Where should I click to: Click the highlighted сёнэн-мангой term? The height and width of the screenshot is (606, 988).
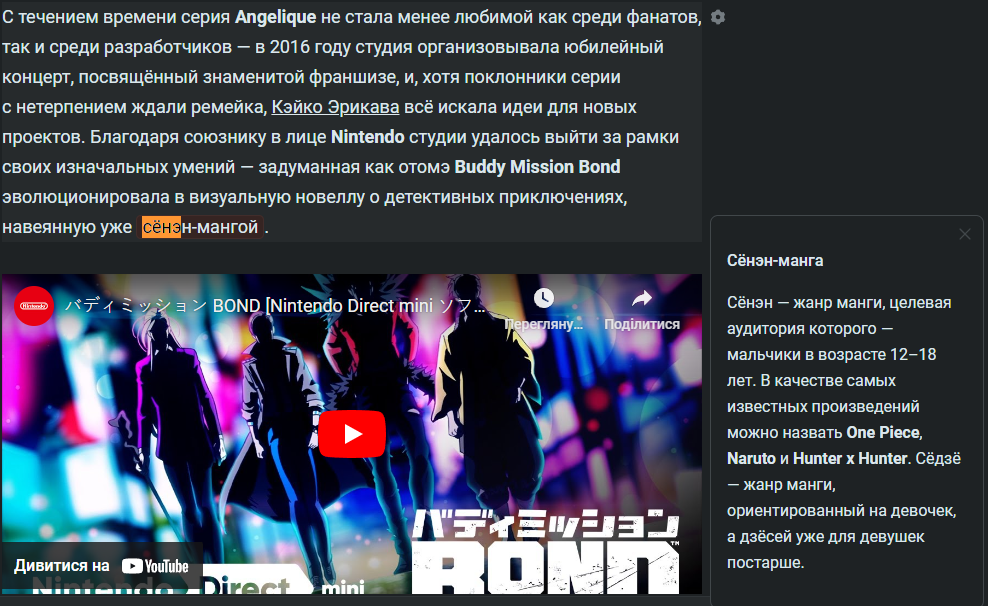pos(200,227)
